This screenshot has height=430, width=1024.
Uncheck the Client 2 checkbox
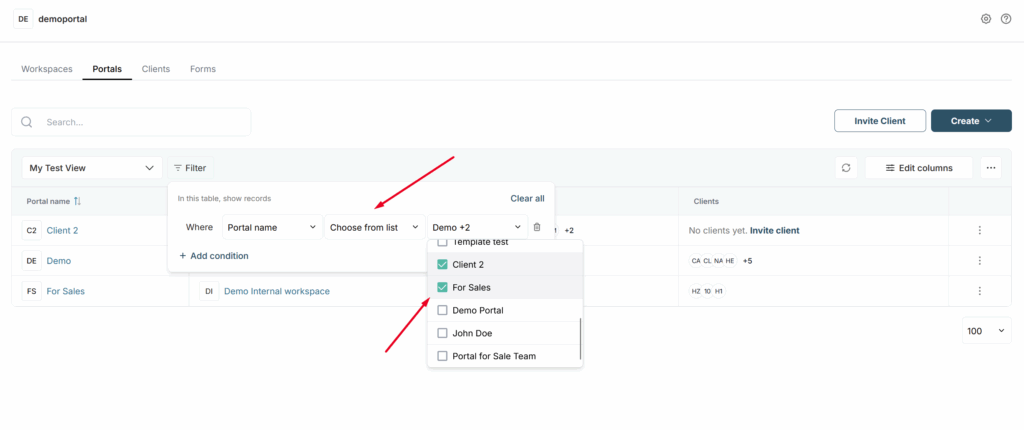pyautogui.click(x=443, y=265)
